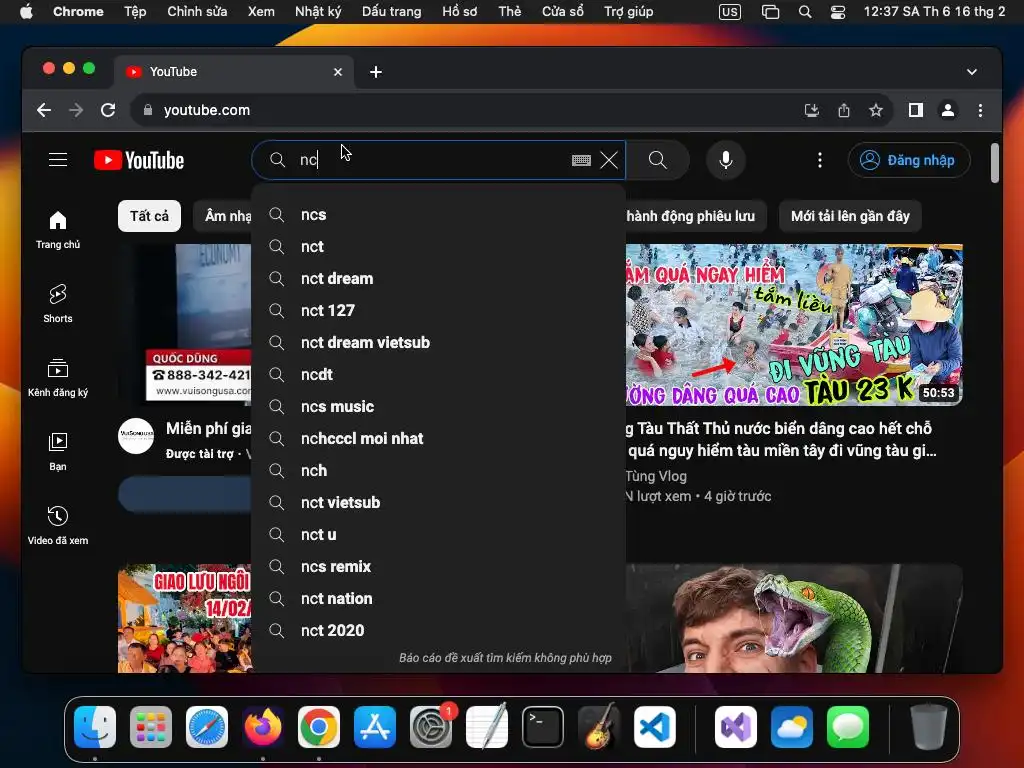
Task: Choose the ncdt suggestion
Action: pyautogui.click(x=438, y=375)
